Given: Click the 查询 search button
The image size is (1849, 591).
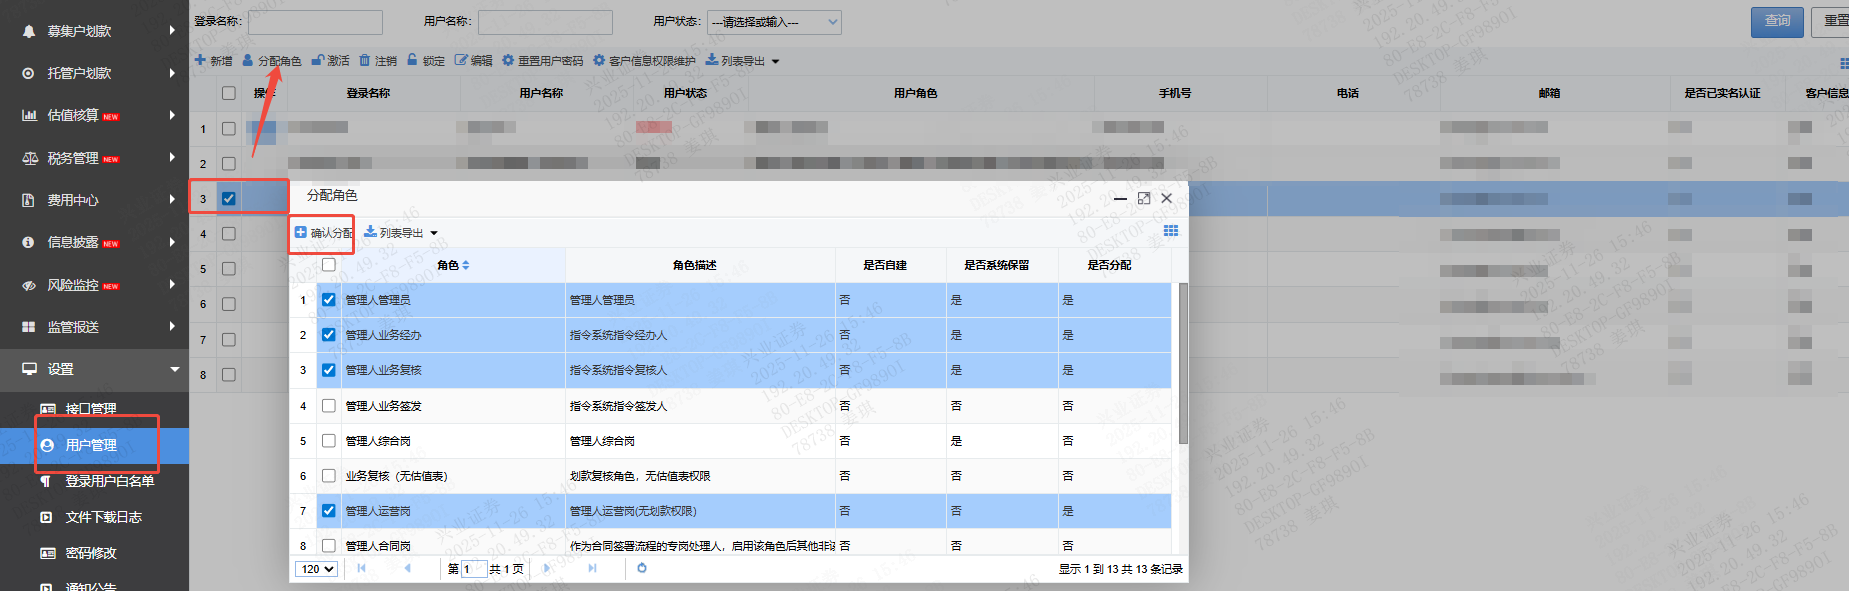Looking at the screenshot, I should [1777, 21].
